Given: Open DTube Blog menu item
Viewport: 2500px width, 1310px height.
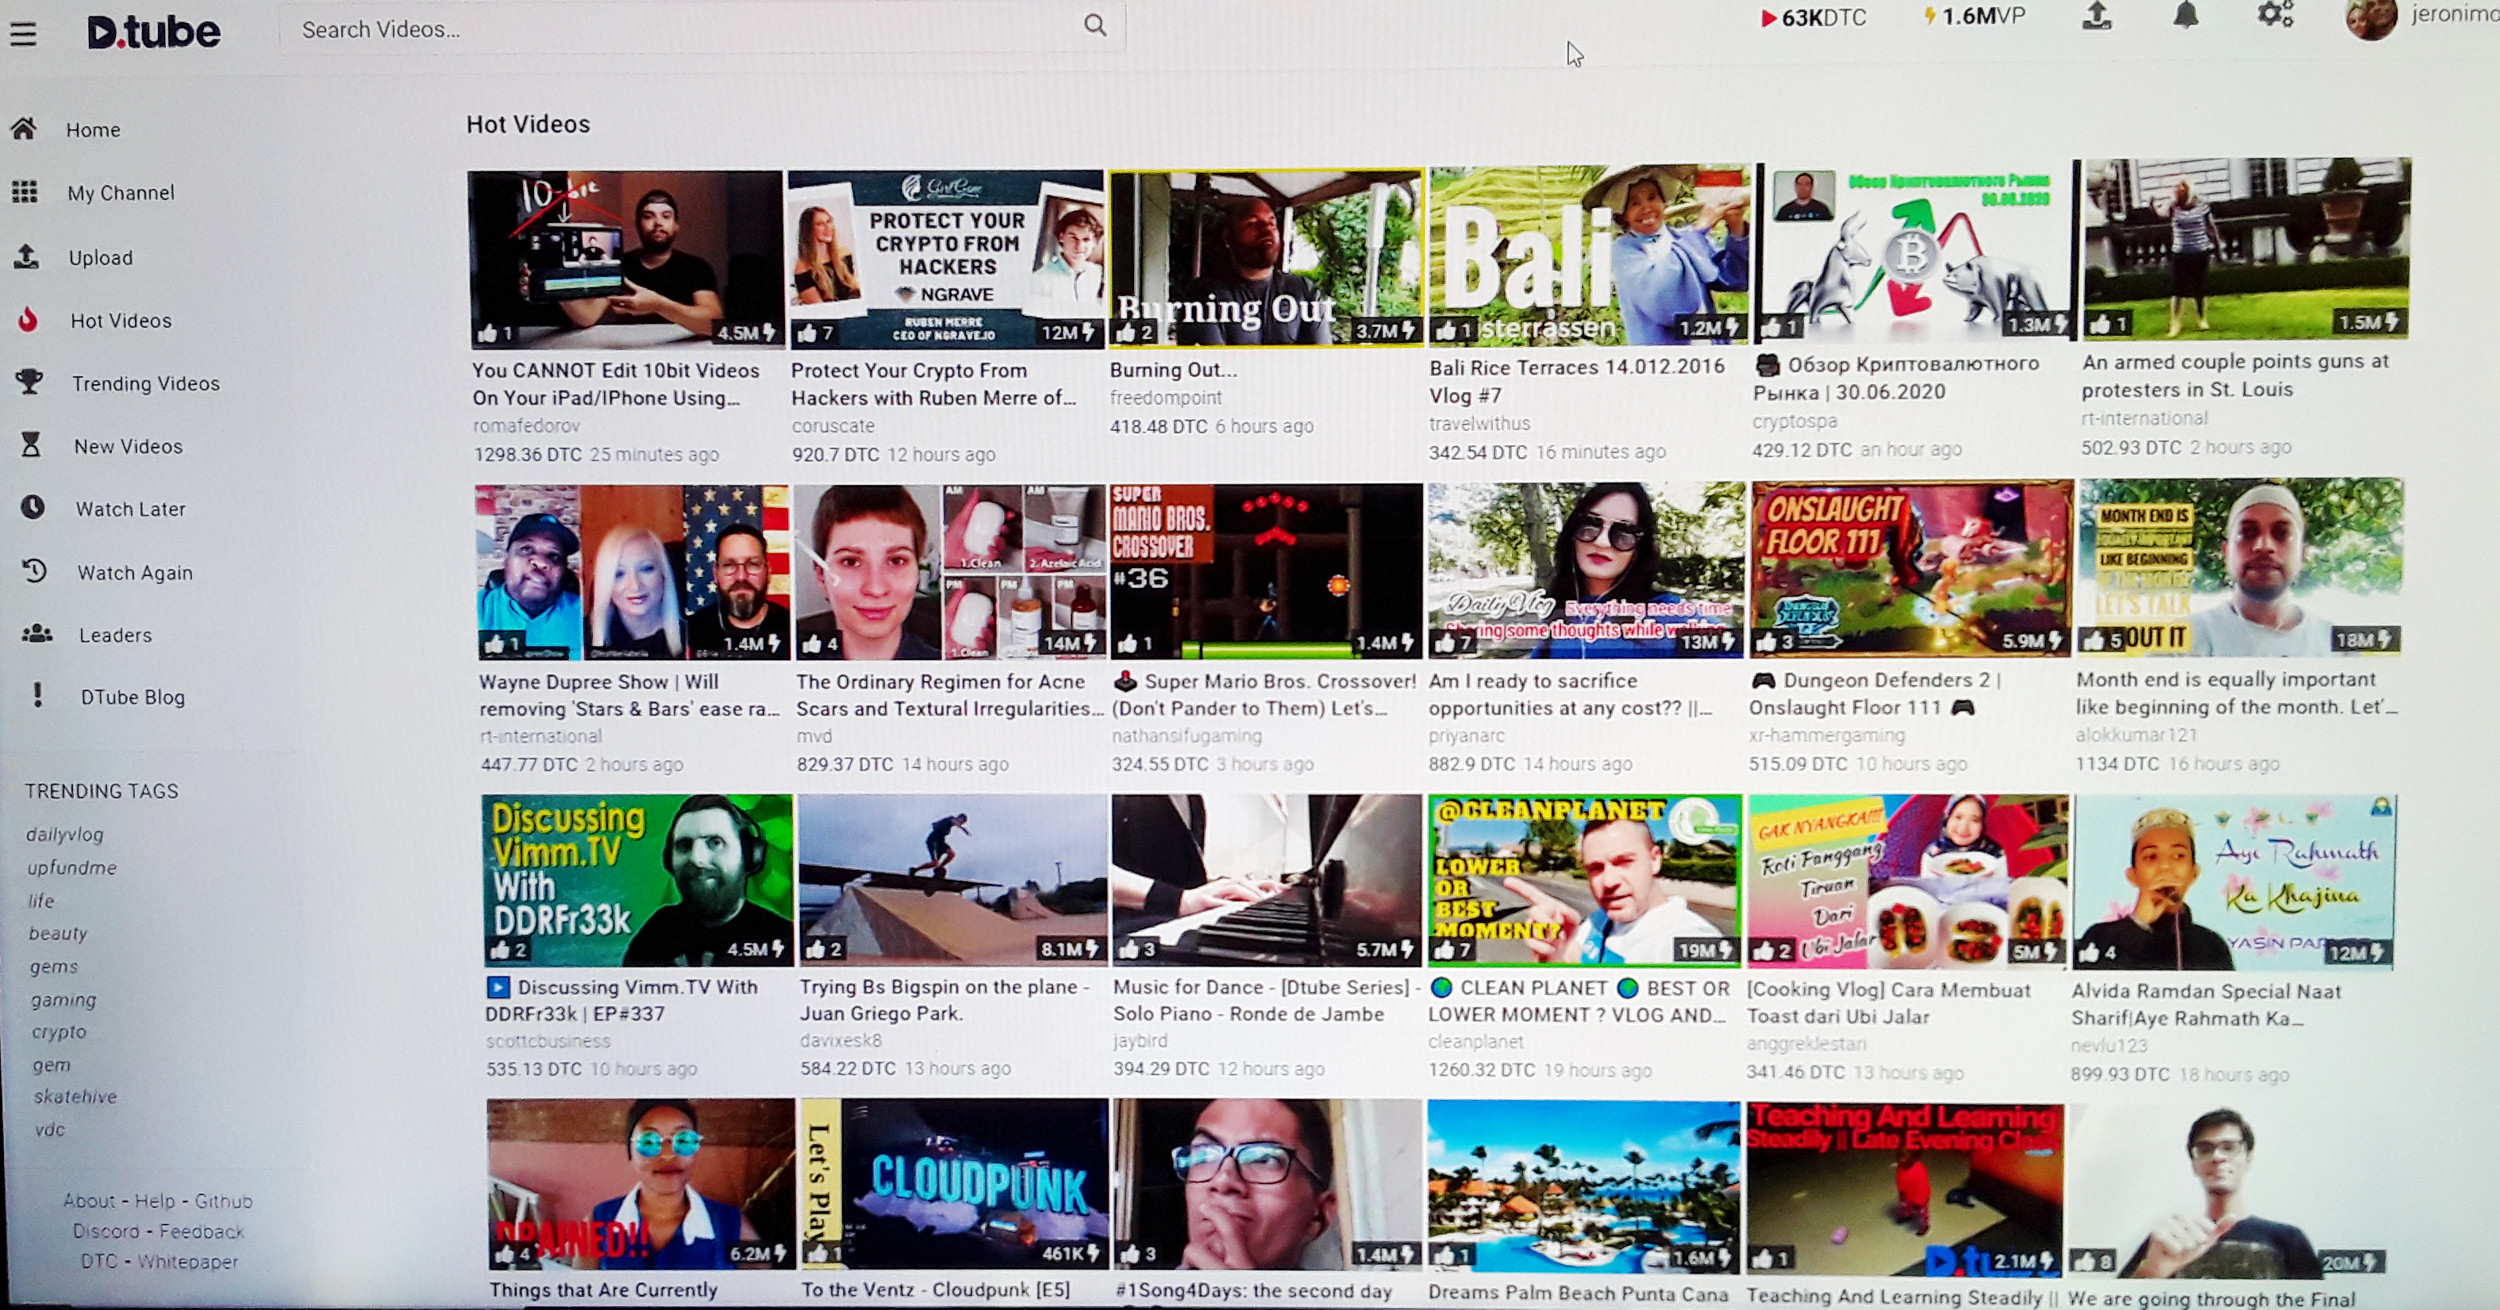Looking at the screenshot, I should pyautogui.click(x=133, y=697).
